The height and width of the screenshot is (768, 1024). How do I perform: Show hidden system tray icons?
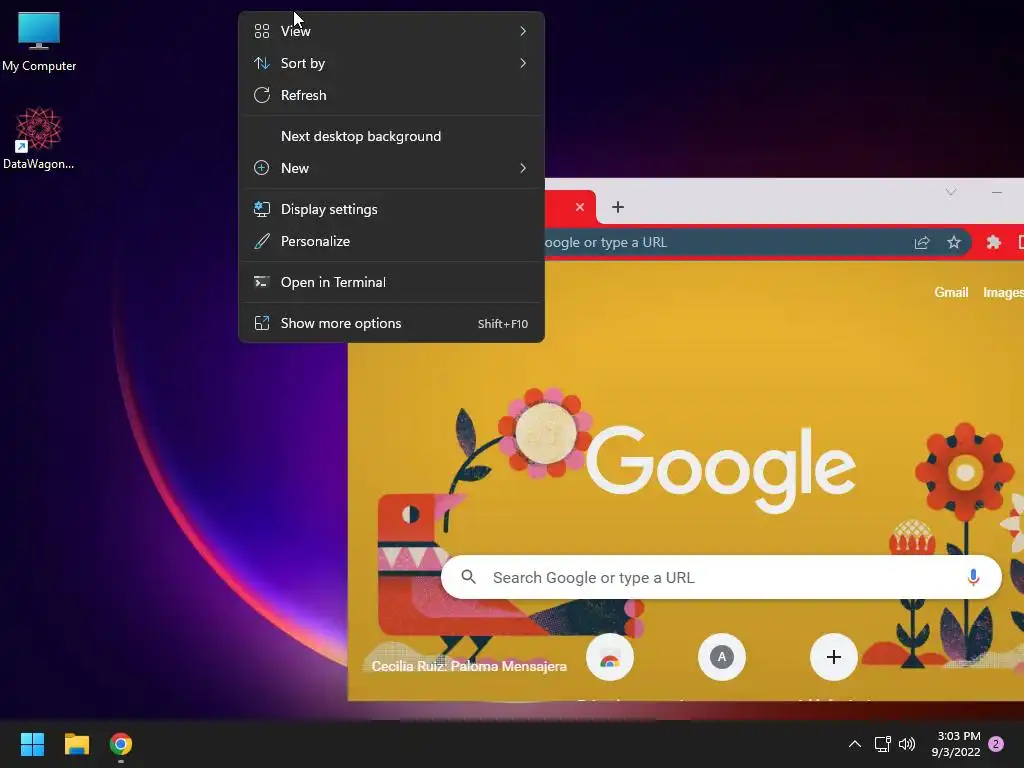854,744
